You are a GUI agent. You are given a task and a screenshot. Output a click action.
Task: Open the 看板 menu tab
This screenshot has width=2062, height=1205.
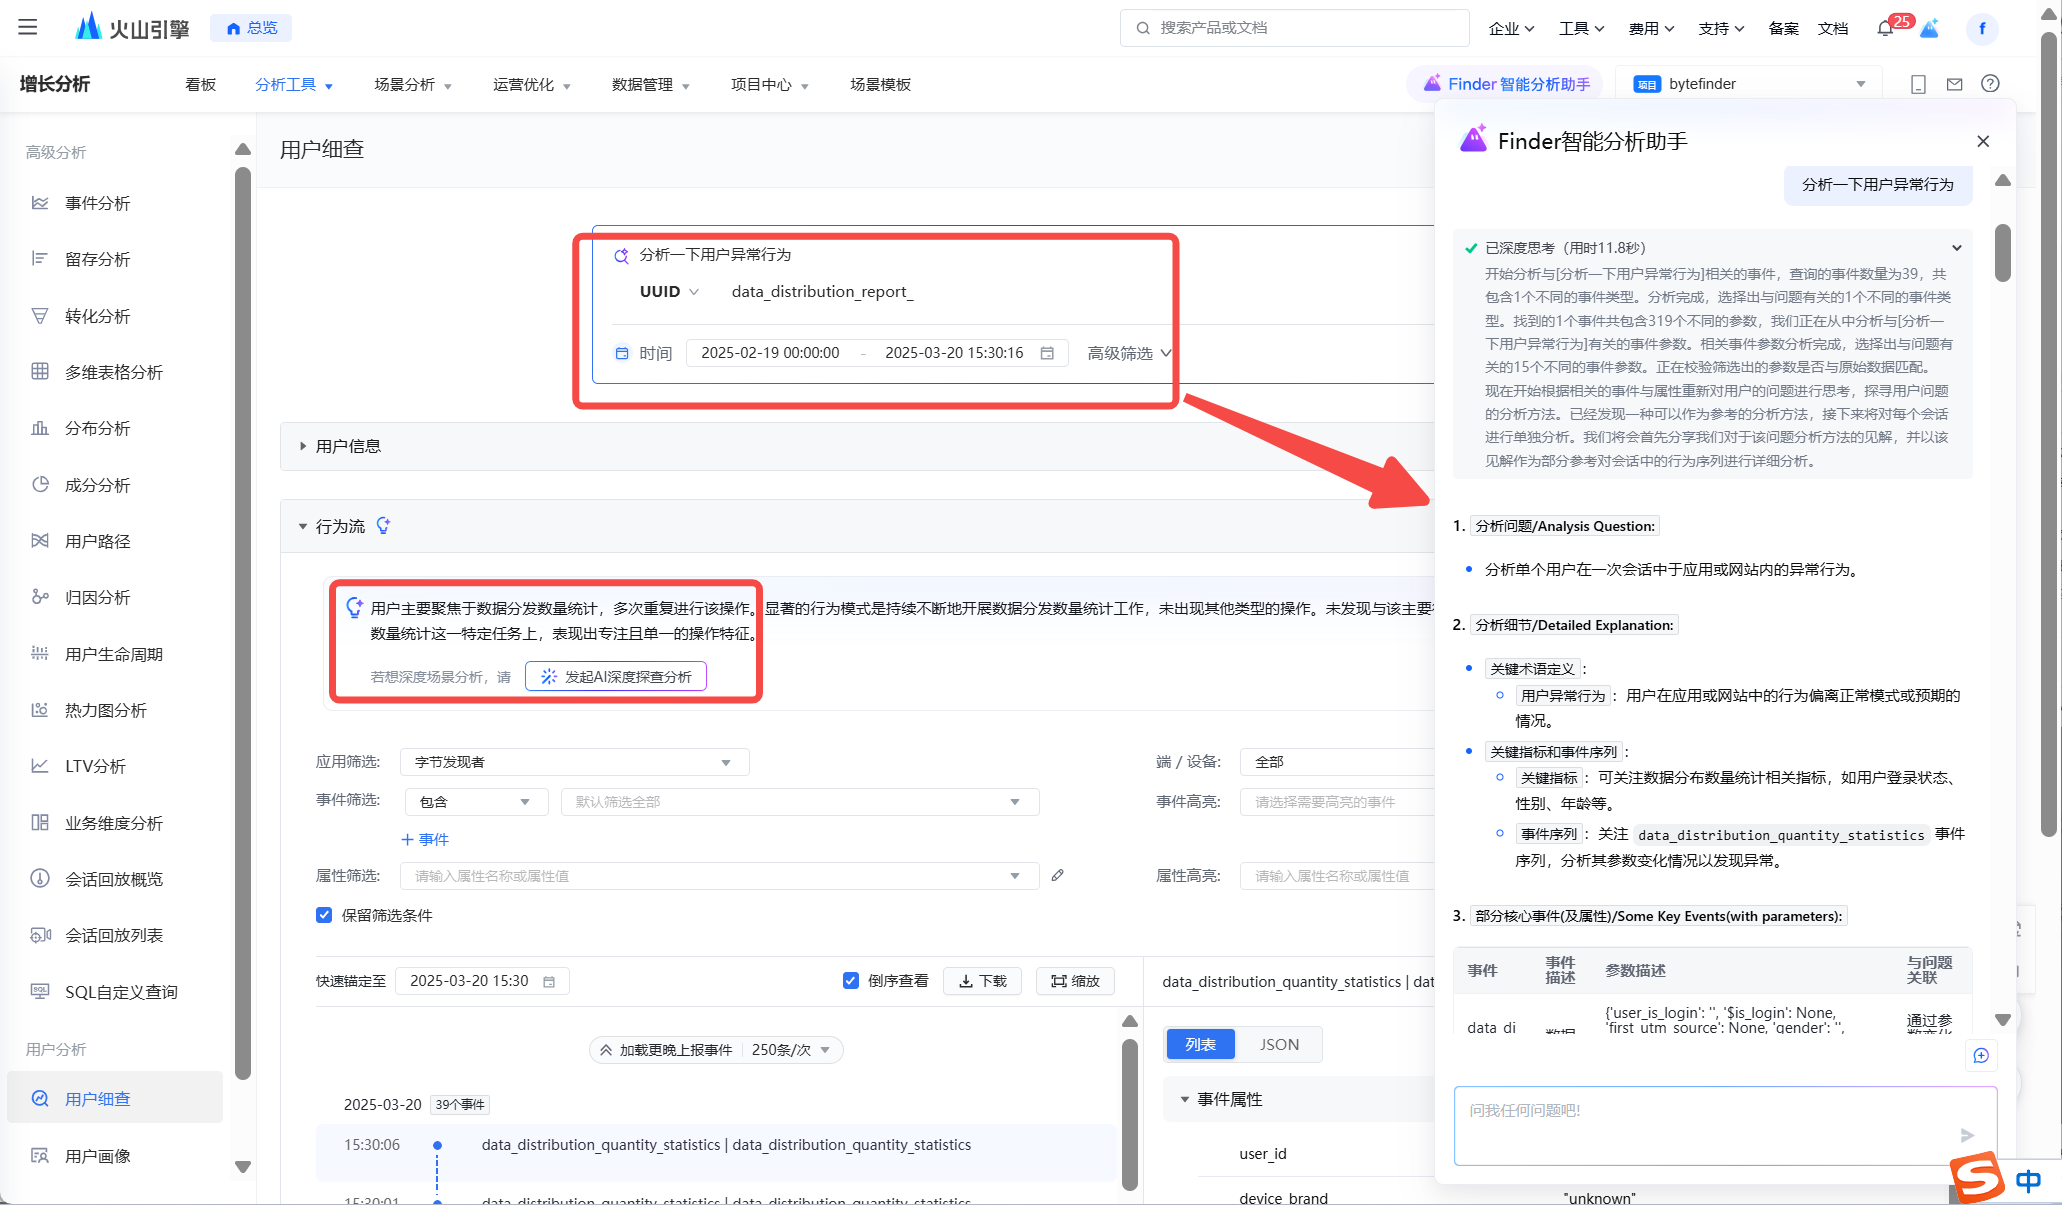coord(200,85)
